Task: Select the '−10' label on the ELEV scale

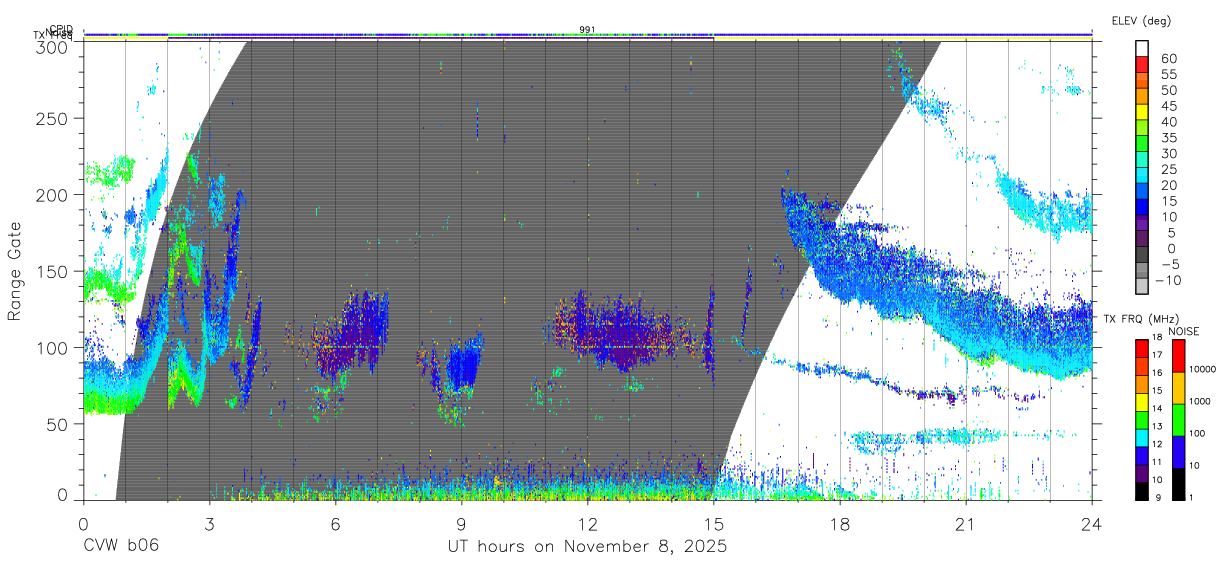Action: pyautogui.click(x=1167, y=280)
